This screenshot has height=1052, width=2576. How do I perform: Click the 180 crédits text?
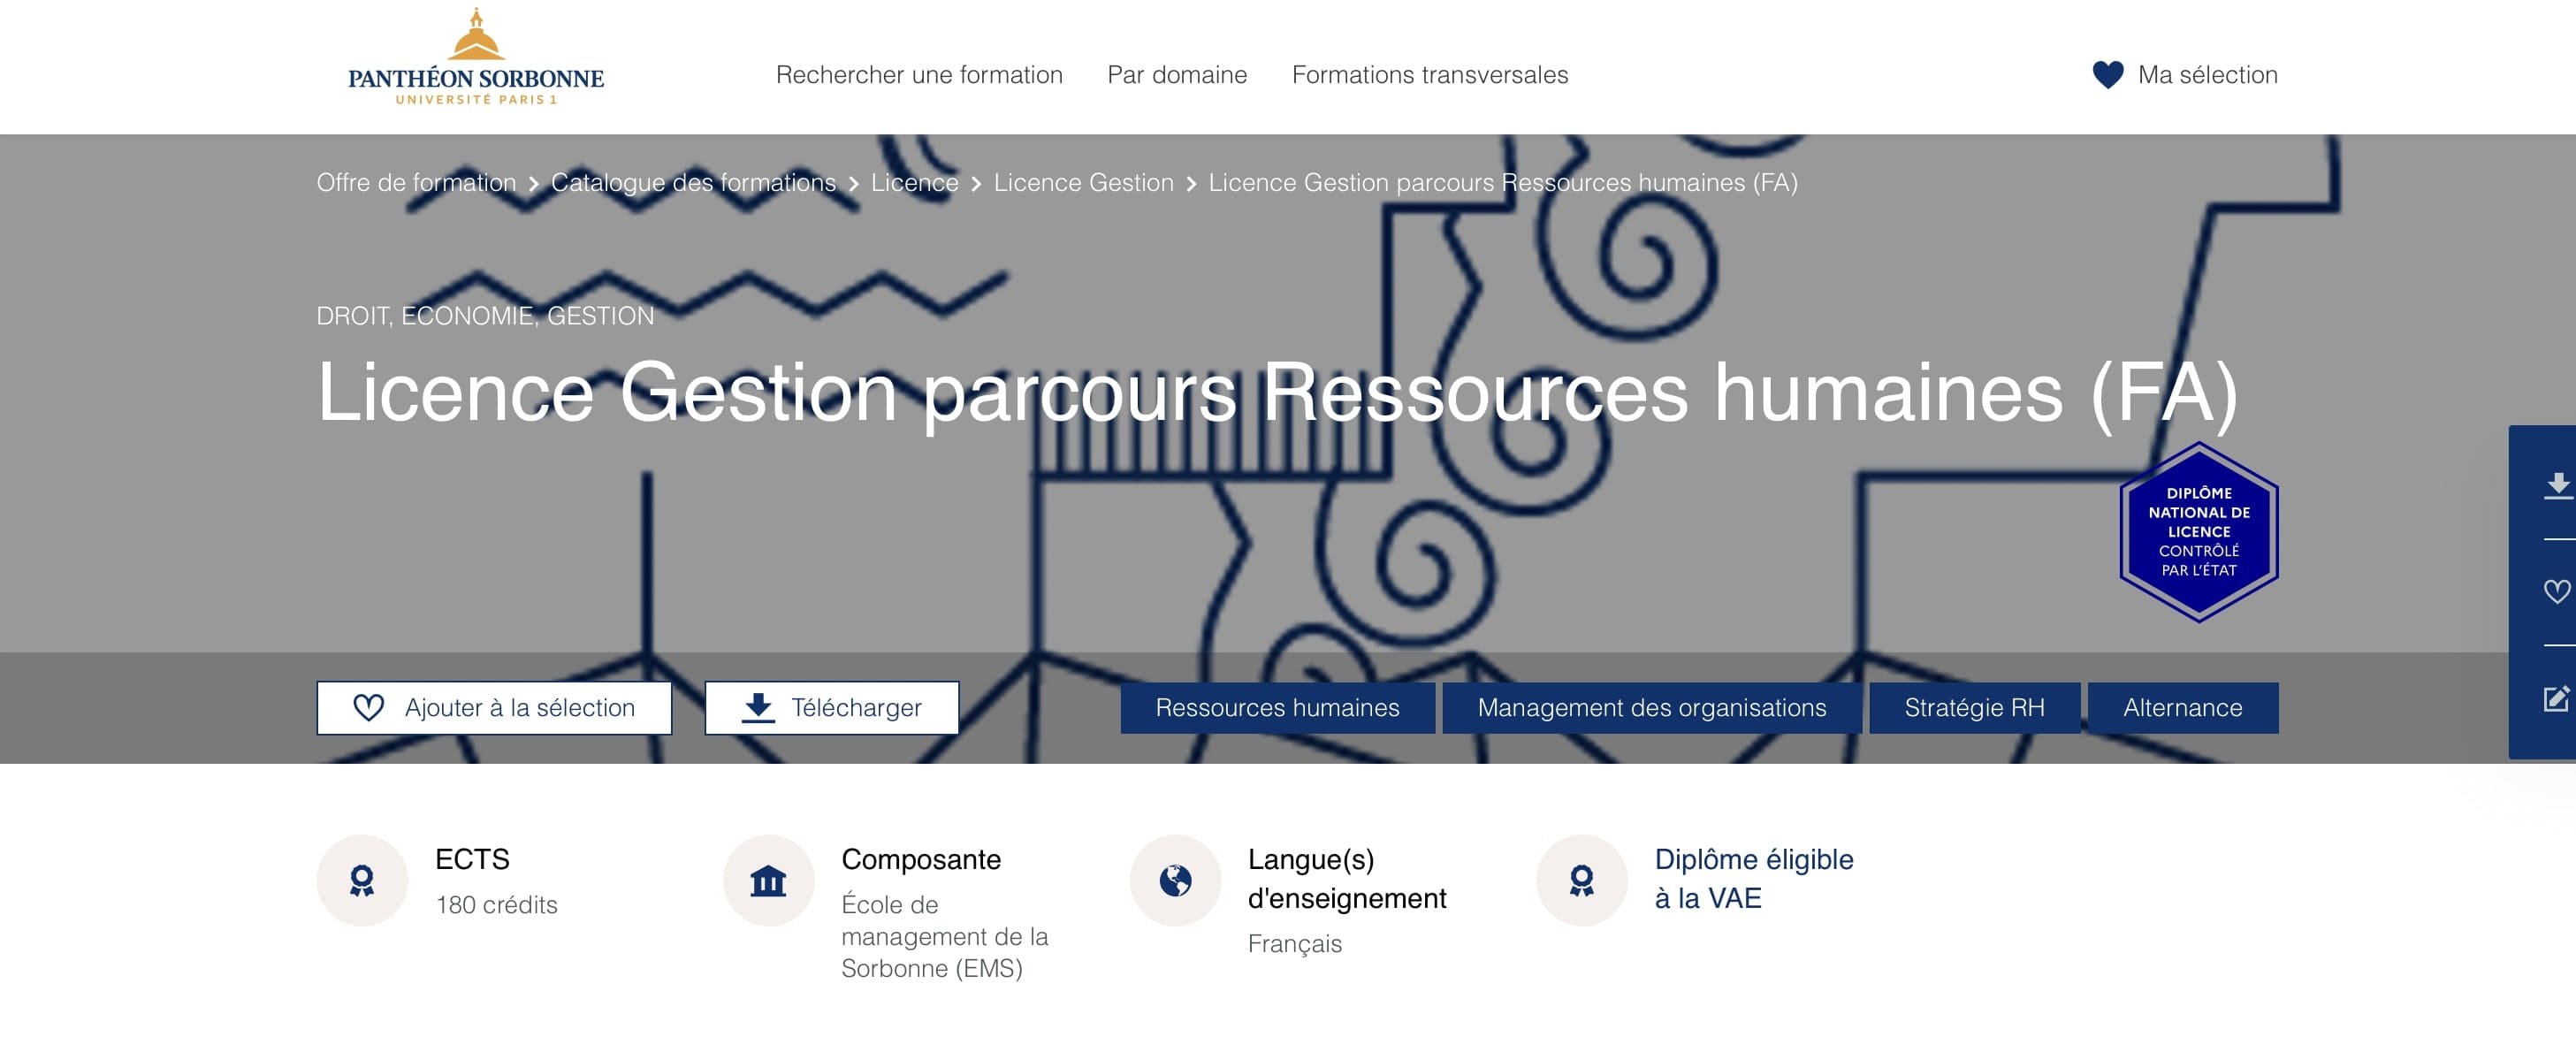[x=496, y=905]
